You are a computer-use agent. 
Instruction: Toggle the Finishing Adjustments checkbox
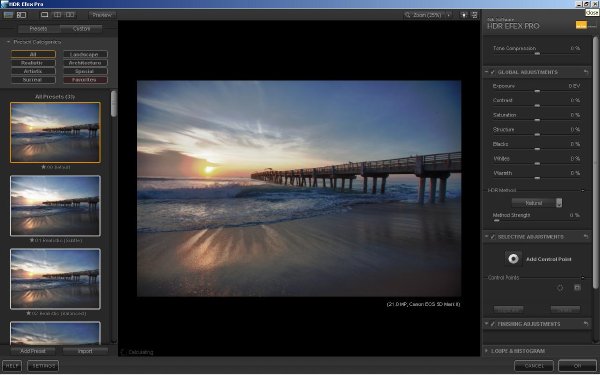pyautogui.click(x=492, y=324)
